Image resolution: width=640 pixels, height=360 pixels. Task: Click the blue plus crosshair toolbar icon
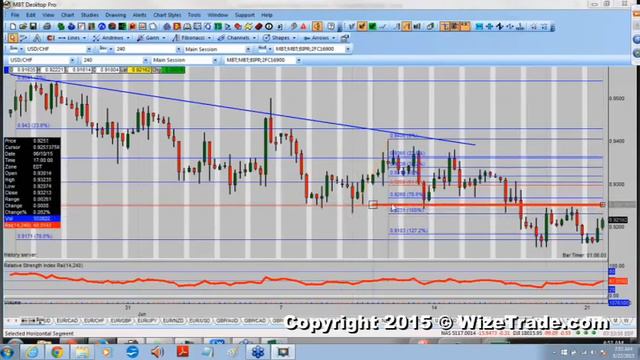point(489,27)
